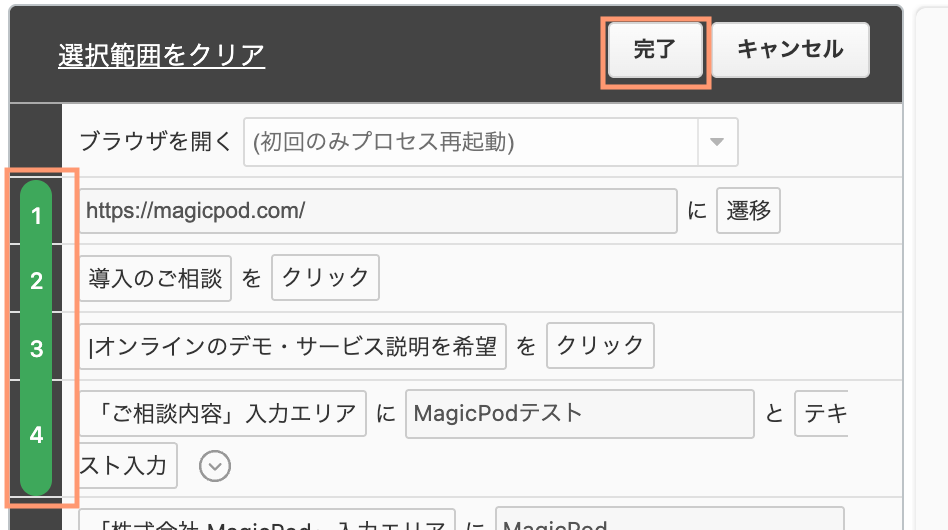Select step number 3 marker
This screenshot has height=530, width=948.
(37, 349)
